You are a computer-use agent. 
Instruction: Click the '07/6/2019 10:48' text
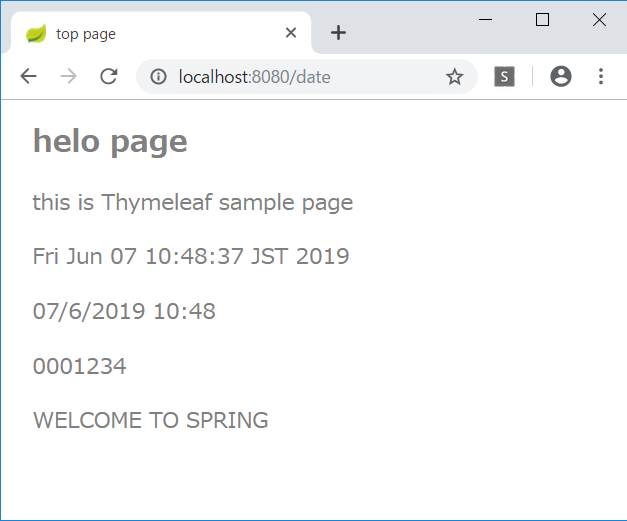click(x=124, y=312)
